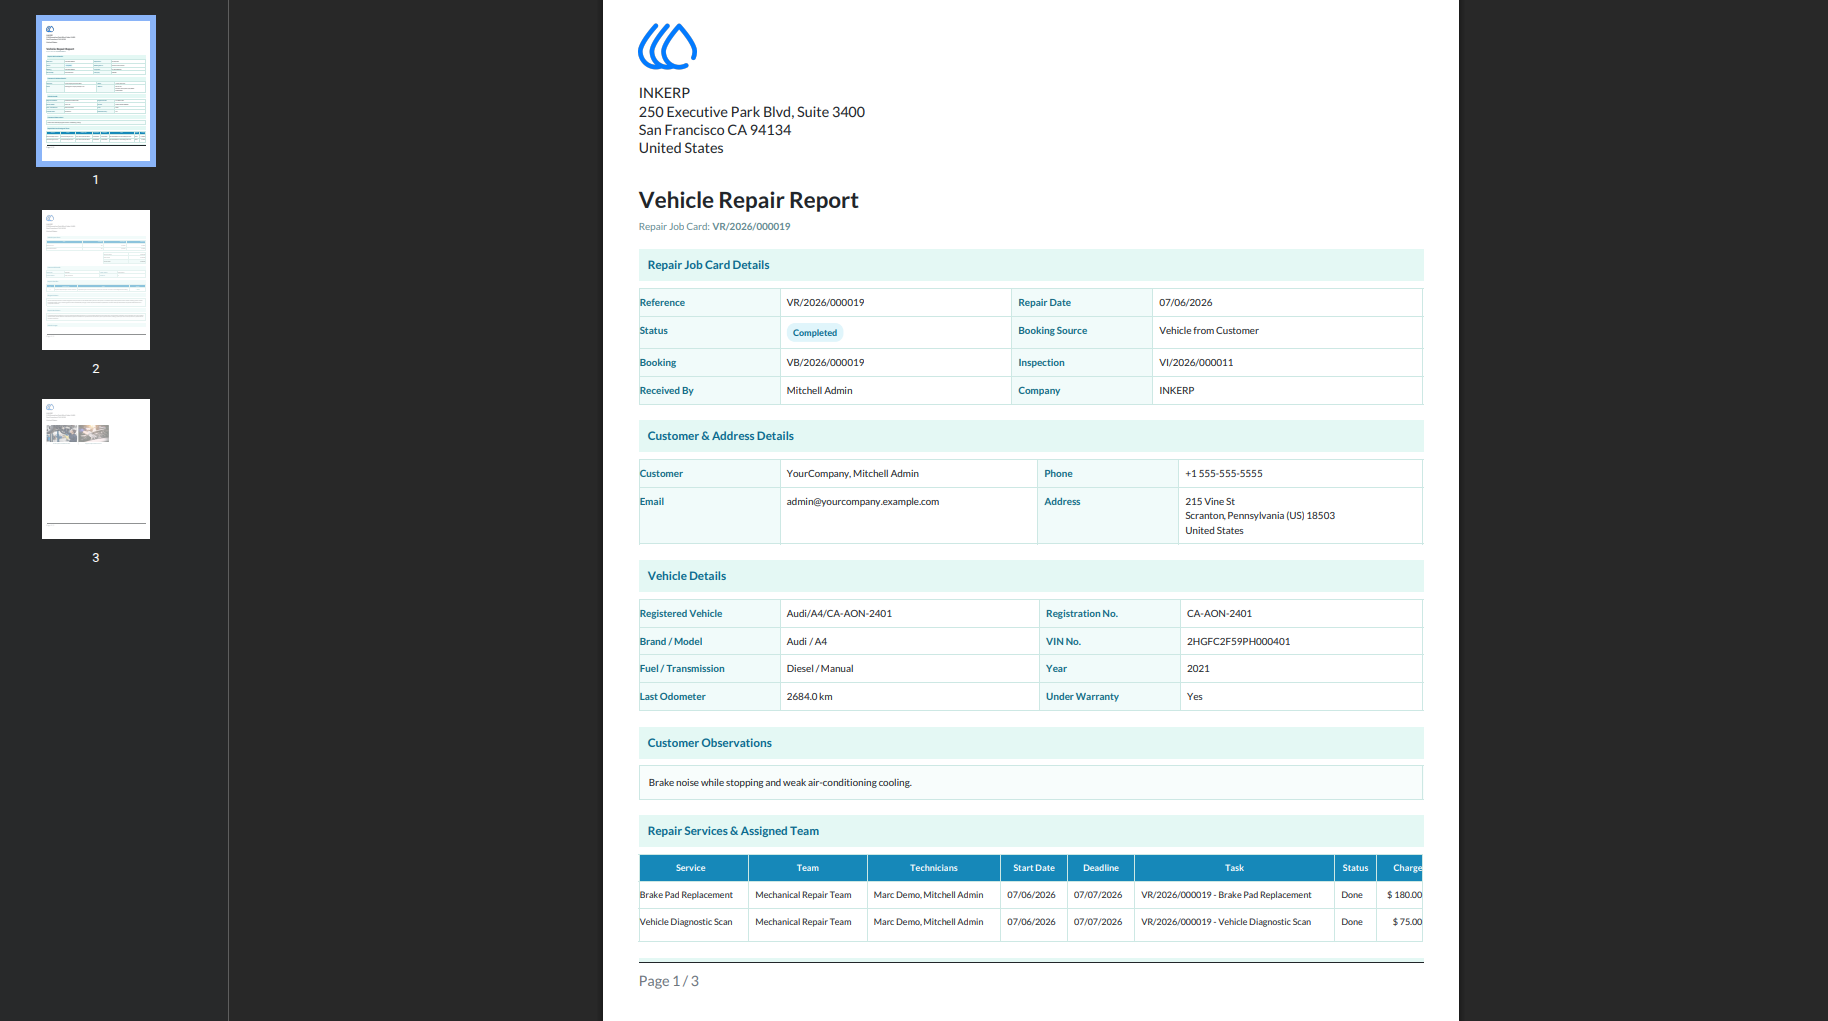Select page 1 thumbnail in sidebar
Image resolution: width=1828 pixels, height=1021 pixels.
[x=96, y=91]
